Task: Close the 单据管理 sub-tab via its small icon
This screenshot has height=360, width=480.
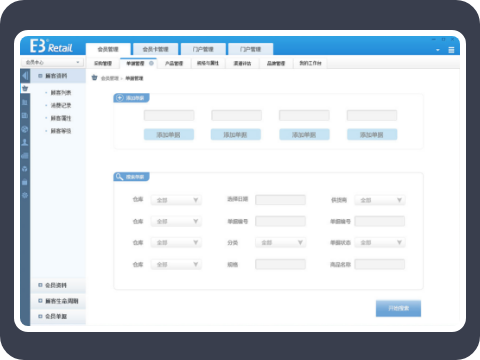Action: (x=151, y=63)
